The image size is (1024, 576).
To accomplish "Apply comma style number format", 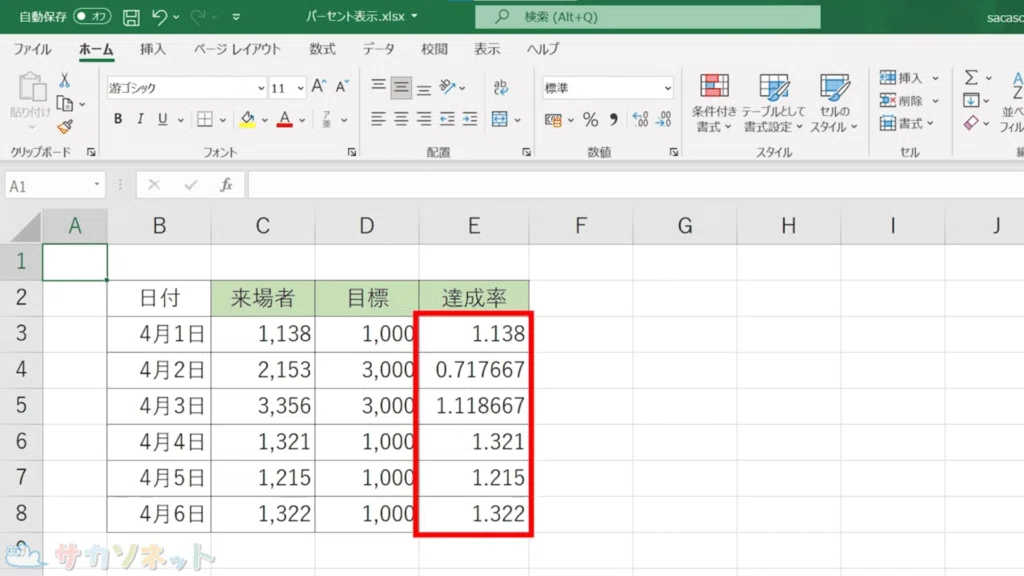I will pos(613,120).
